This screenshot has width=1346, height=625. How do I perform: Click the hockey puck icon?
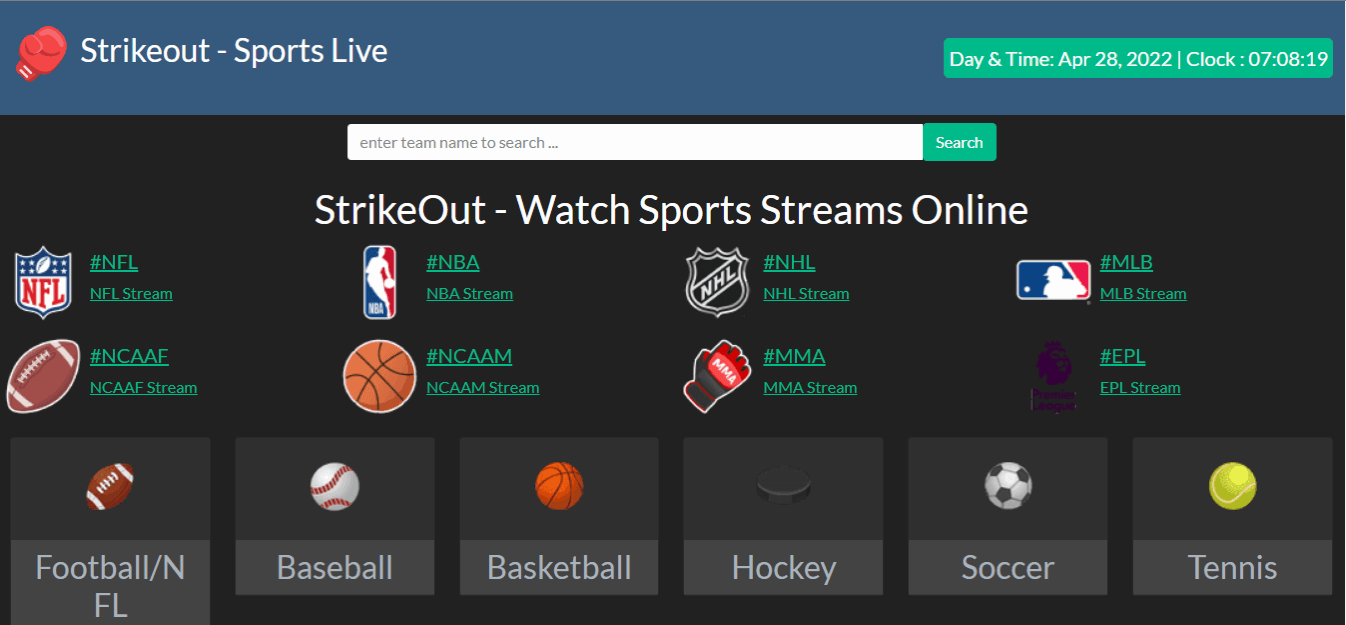click(x=783, y=486)
